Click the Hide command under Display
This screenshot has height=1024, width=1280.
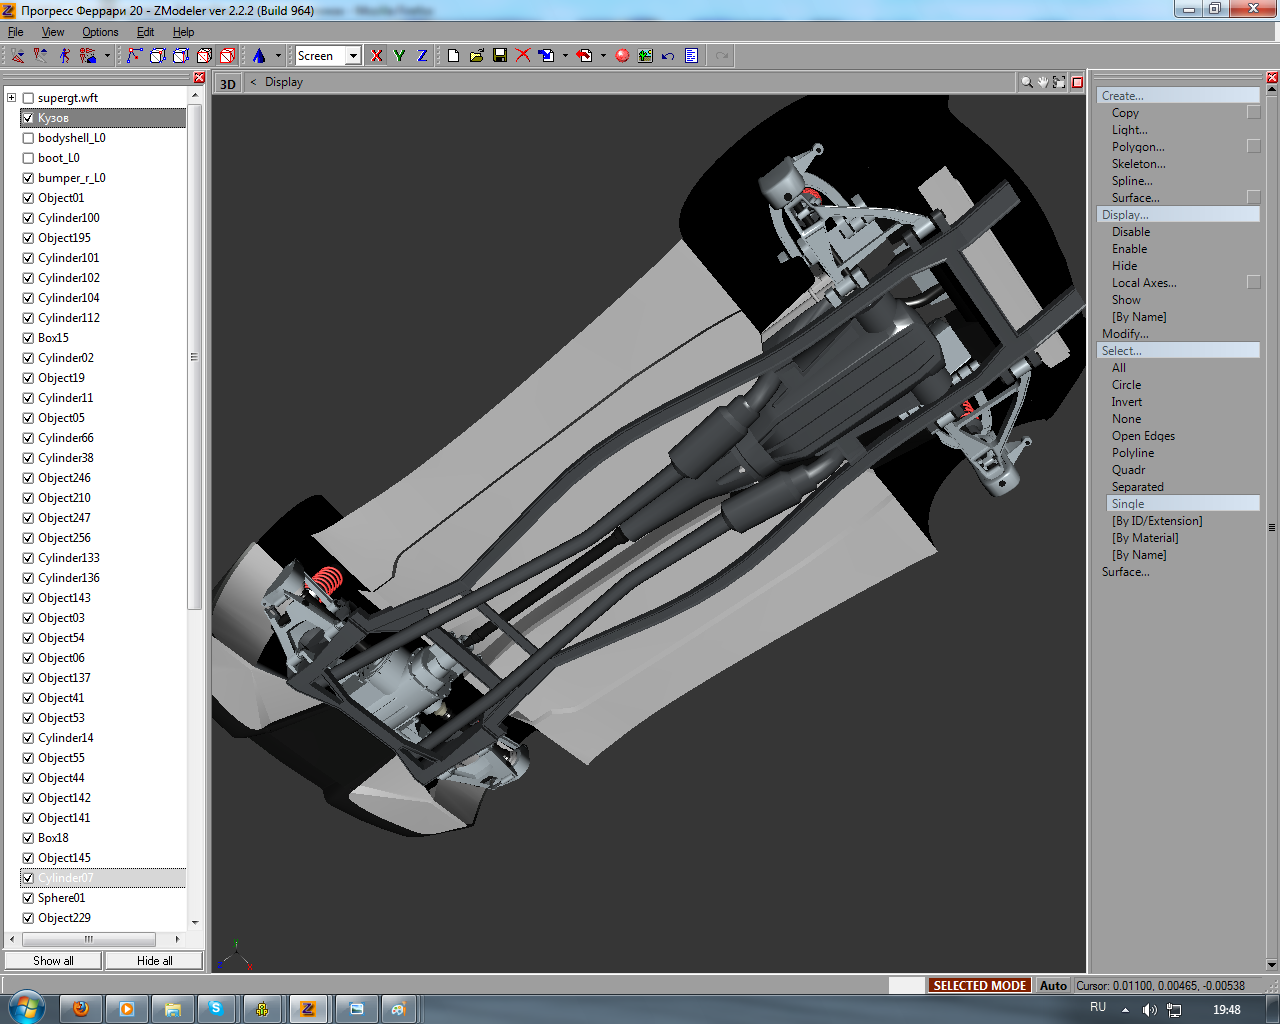click(1124, 265)
